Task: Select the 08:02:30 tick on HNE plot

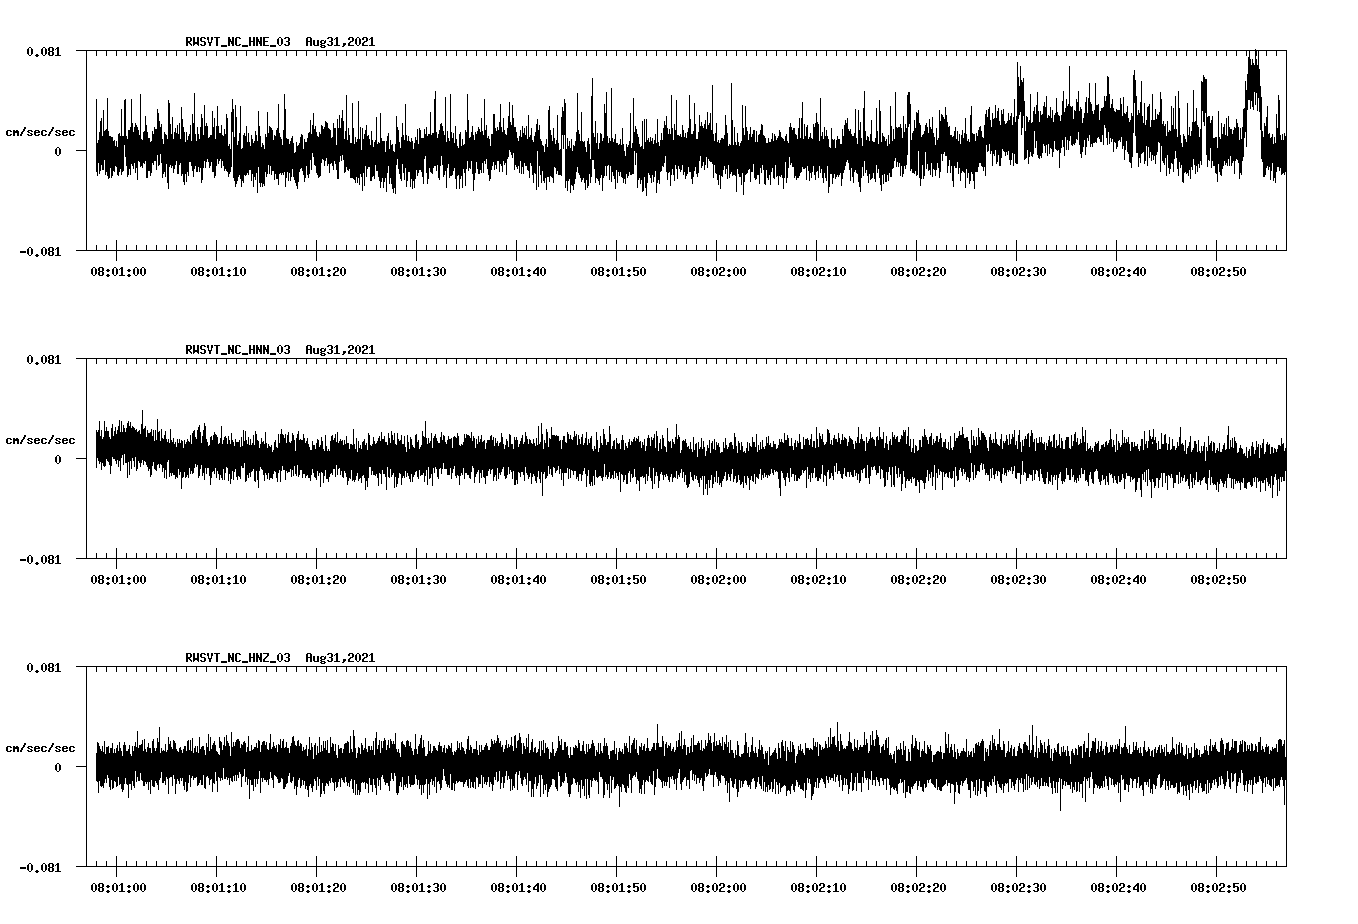Action: [1017, 245]
